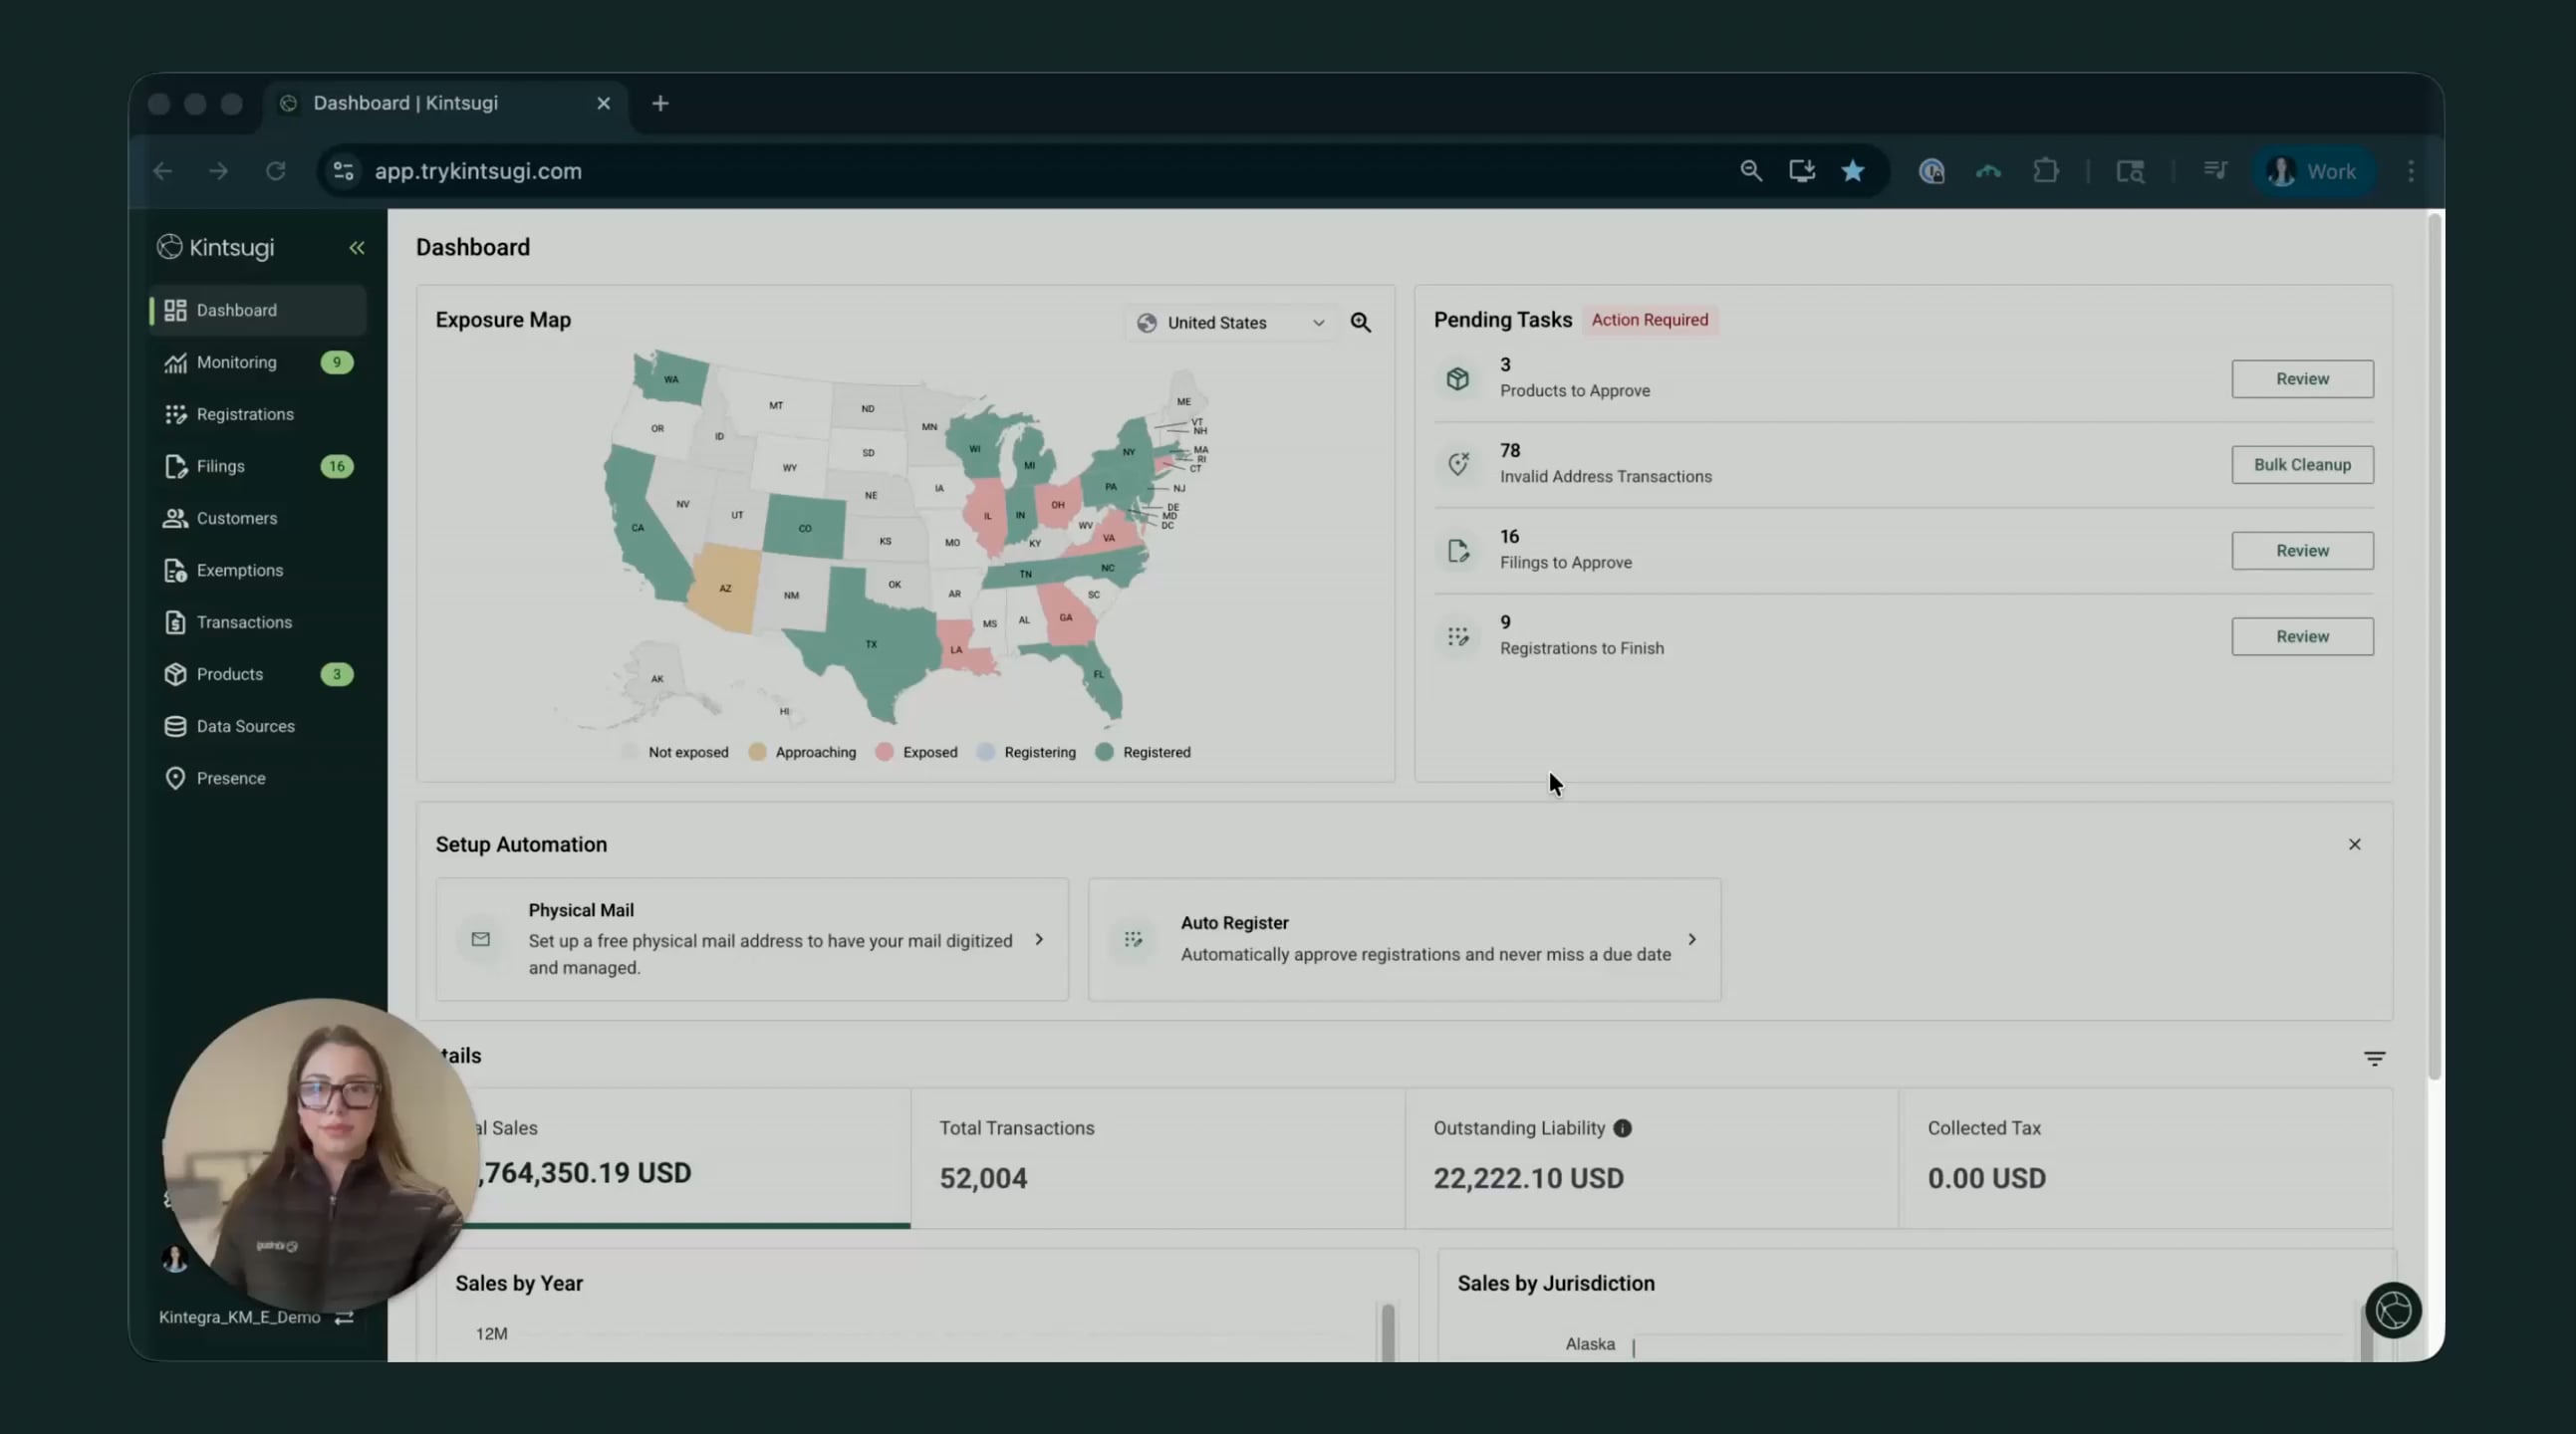The image size is (2576, 1434).
Task: Go to Exemptions in sidebar
Action: click(239, 570)
